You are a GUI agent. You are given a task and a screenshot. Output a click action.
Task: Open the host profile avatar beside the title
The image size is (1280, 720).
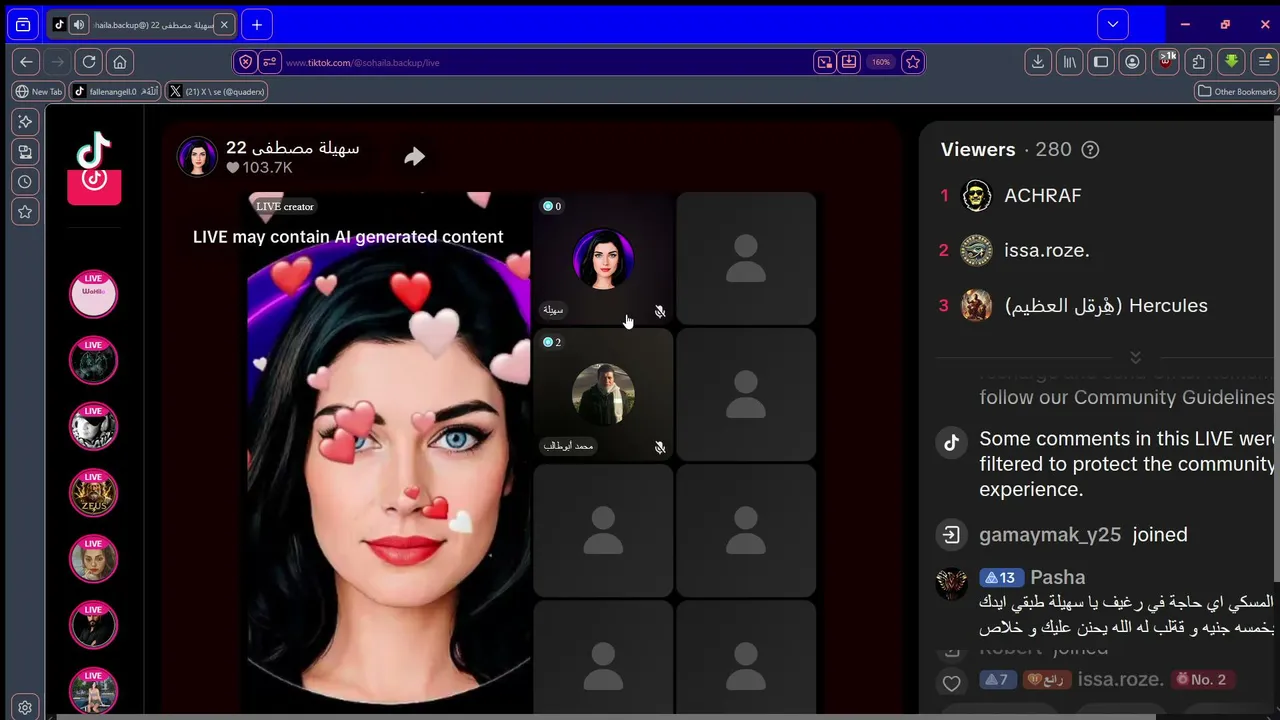pos(197,157)
